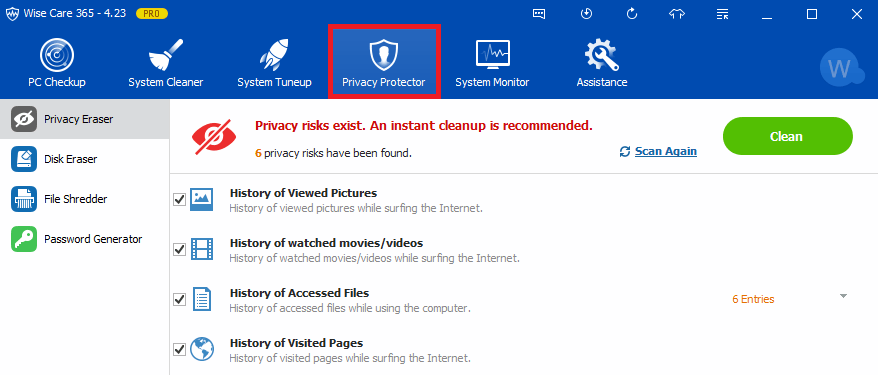Uncheck History of Viewed Pictures checkbox

pyautogui.click(x=179, y=200)
